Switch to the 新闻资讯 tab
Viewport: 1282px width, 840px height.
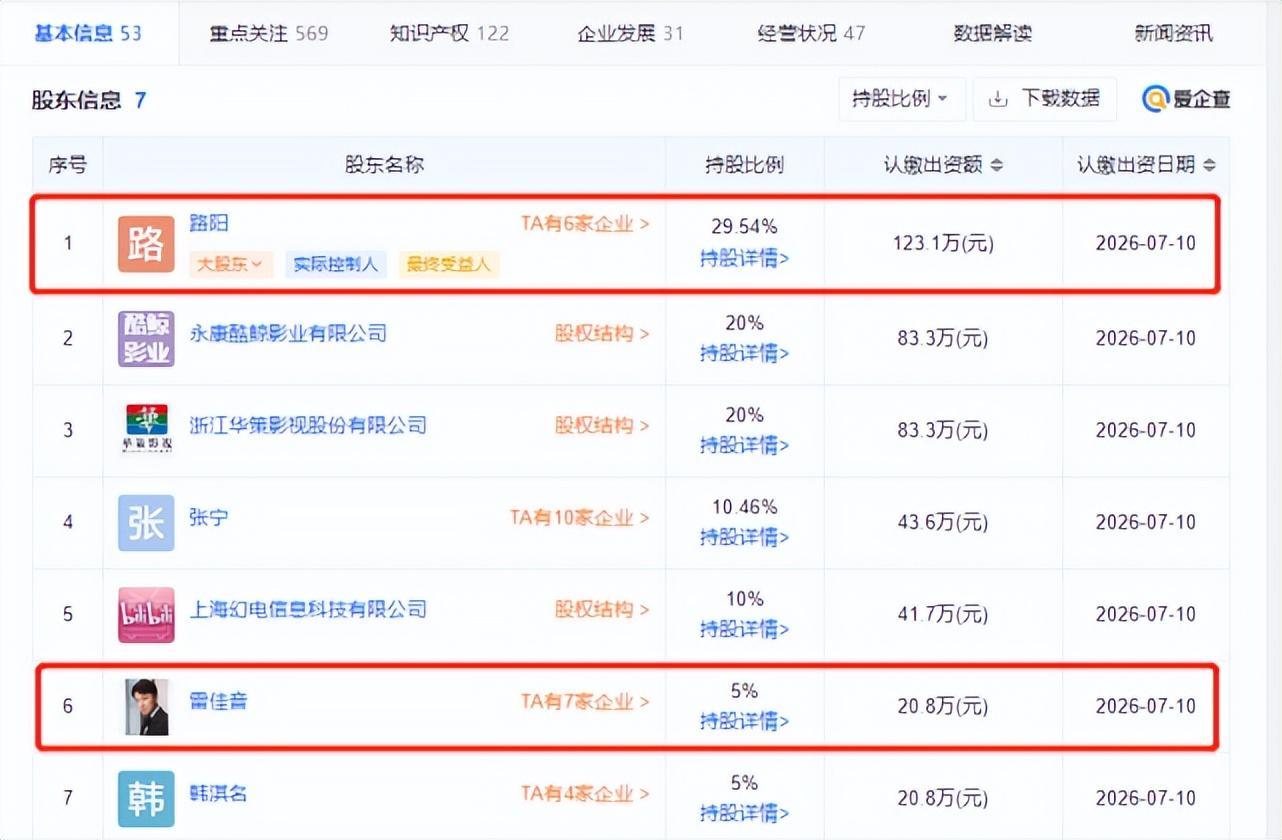(x=1173, y=33)
